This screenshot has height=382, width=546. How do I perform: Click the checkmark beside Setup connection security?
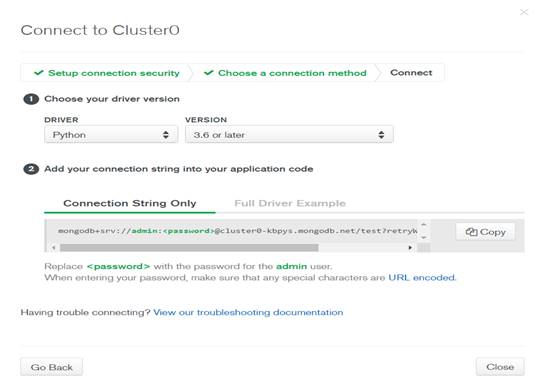click(39, 73)
